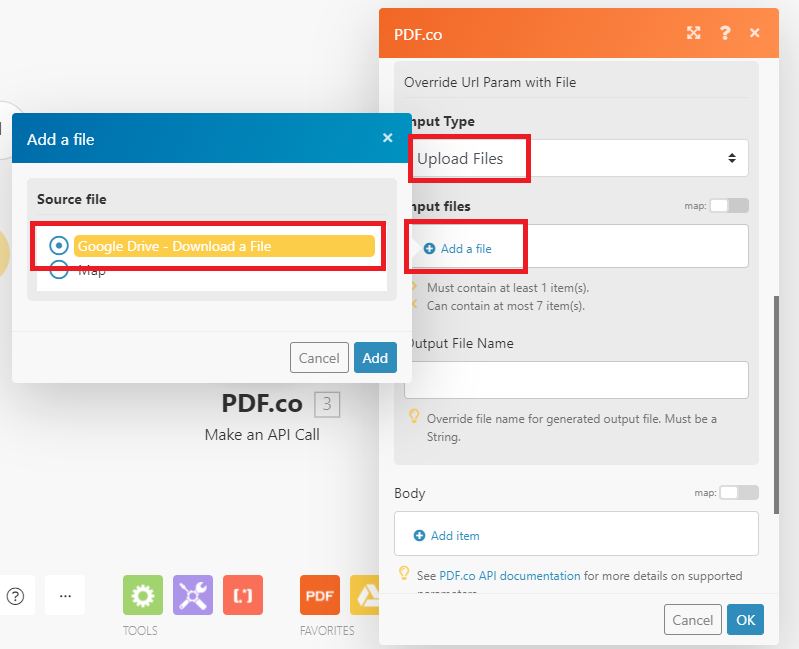The height and width of the screenshot is (649, 799).
Task: Open the purple Tools wrench icon
Action: click(x=193, y=595)
